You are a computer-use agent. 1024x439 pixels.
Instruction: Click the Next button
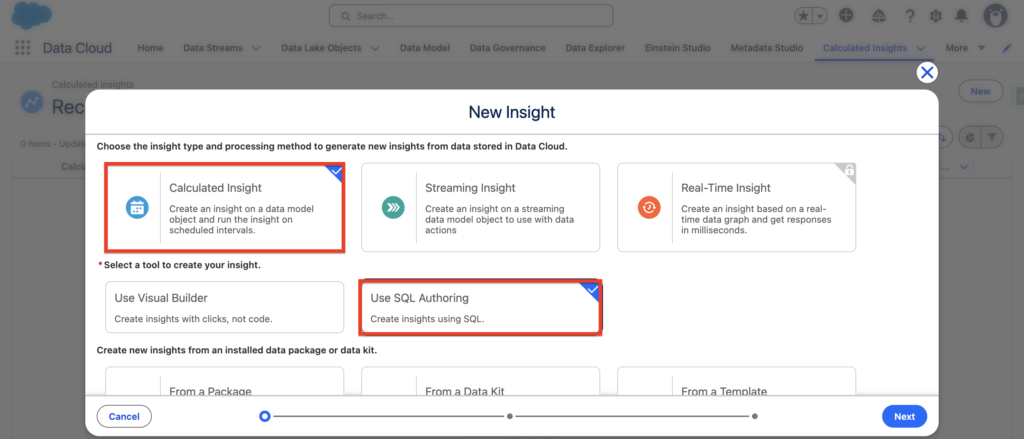pyautogui.click(x=904, y=416)
